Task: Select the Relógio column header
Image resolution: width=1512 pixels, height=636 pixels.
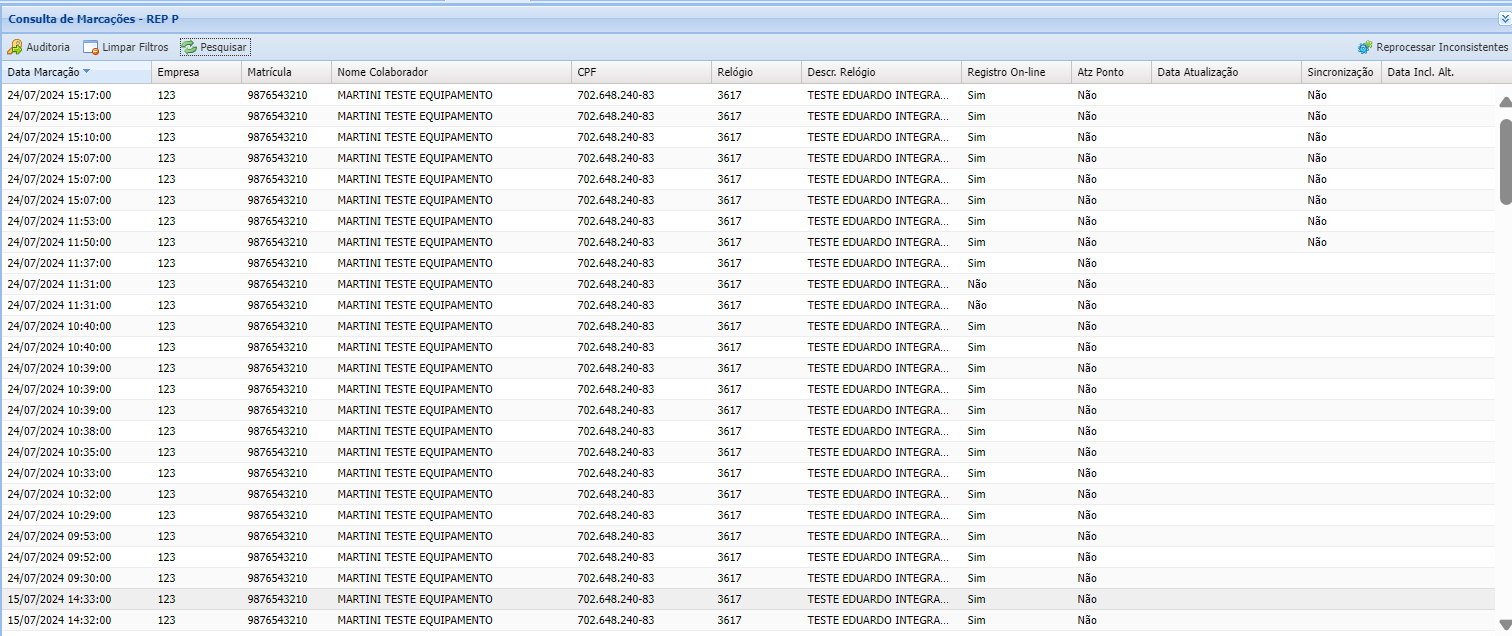Action: 756,72
